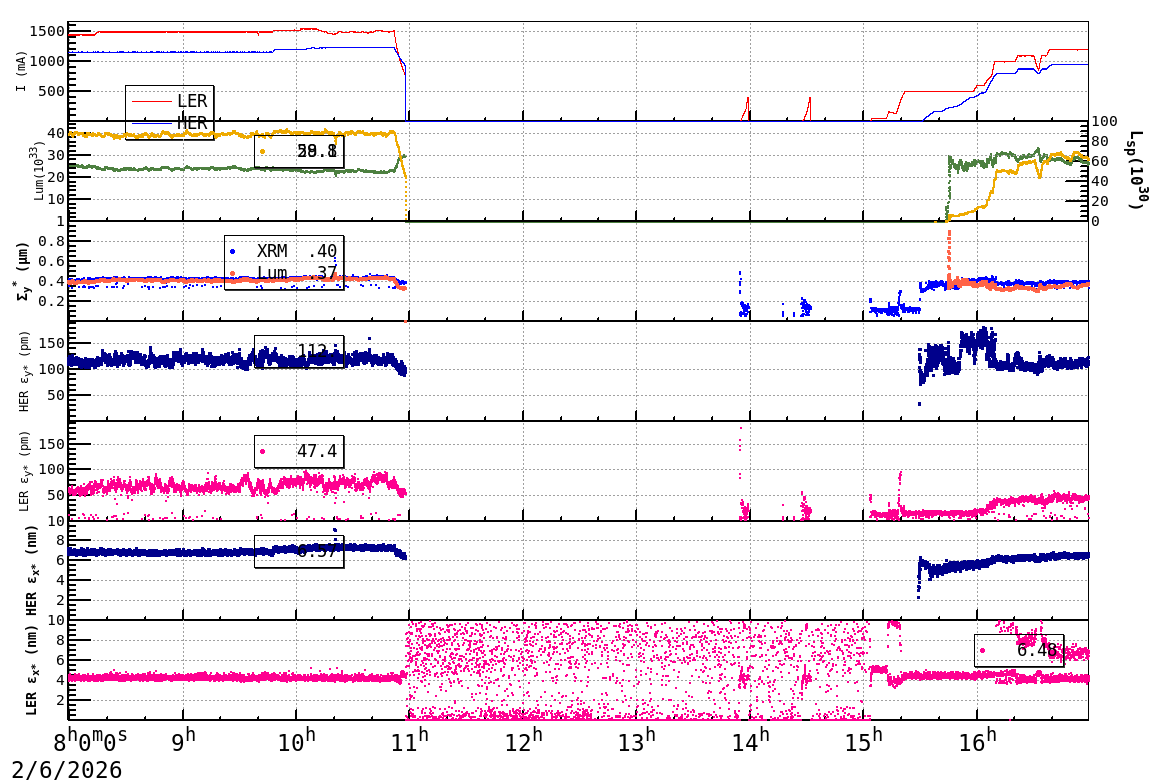
Task: Click the 47.4 legend box
Action: click(299, 451)
